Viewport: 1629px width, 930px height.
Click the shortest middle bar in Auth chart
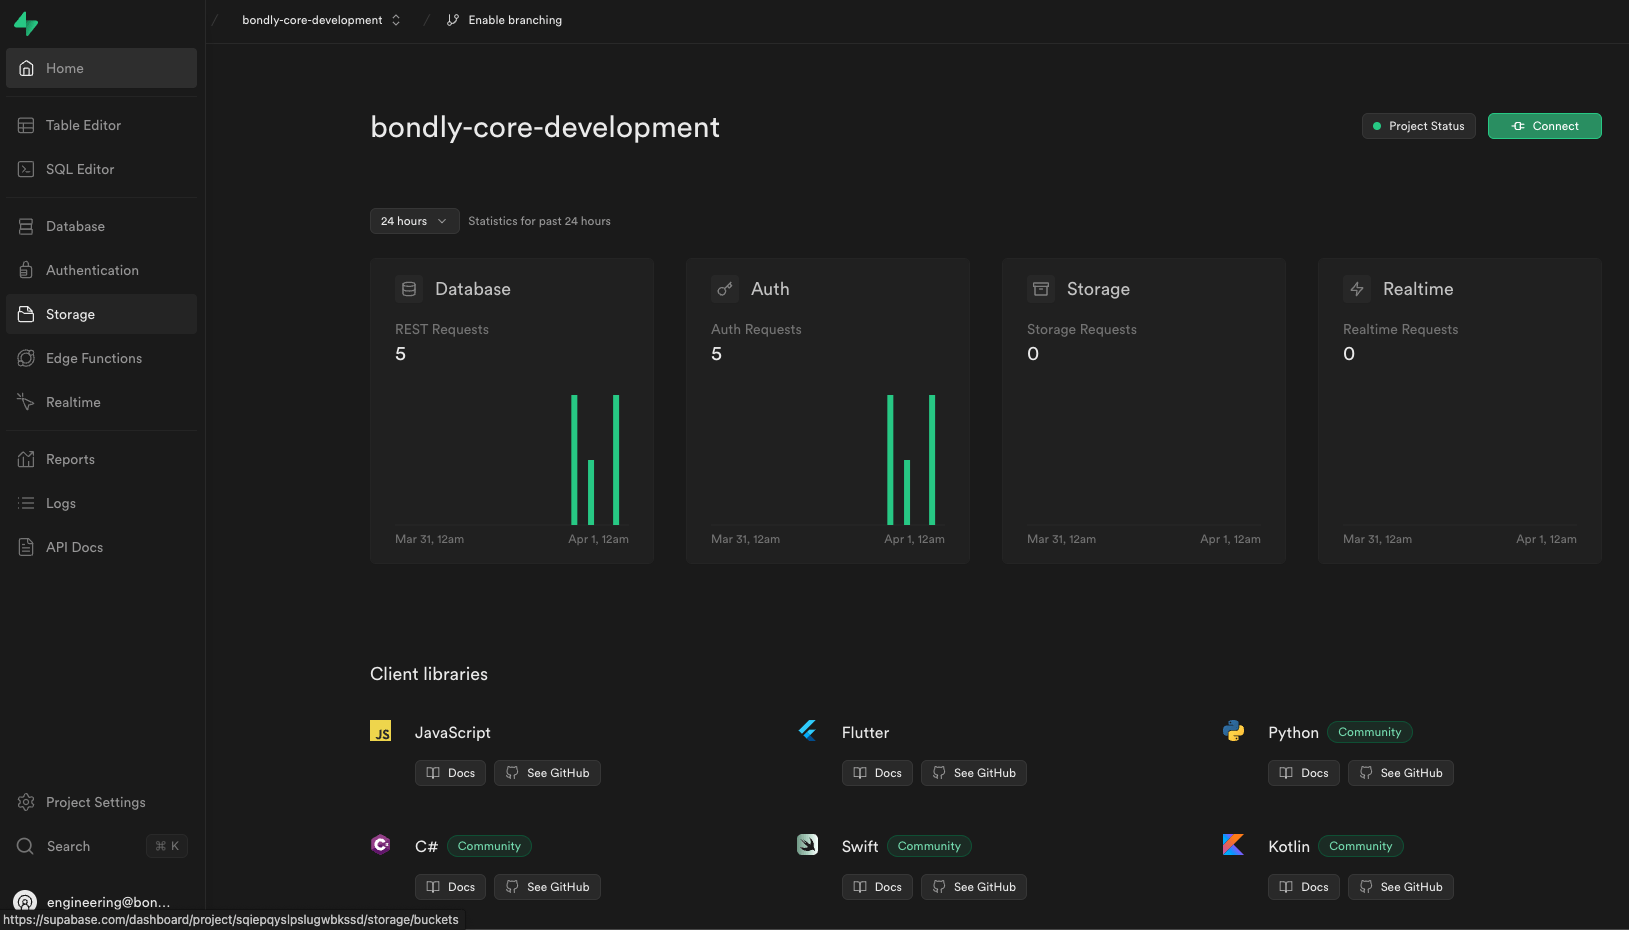[x=907, y=492]
